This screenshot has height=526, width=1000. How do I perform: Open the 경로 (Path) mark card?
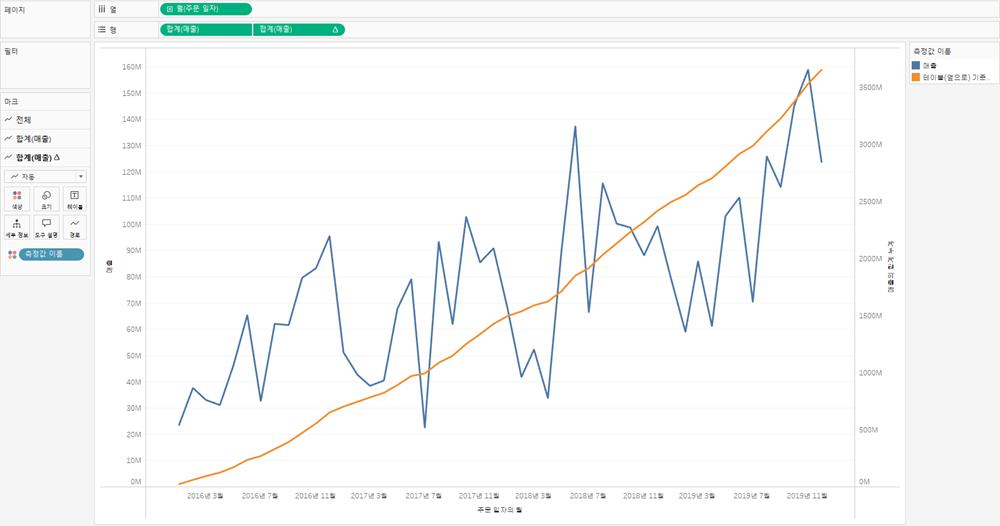(75, 227)
